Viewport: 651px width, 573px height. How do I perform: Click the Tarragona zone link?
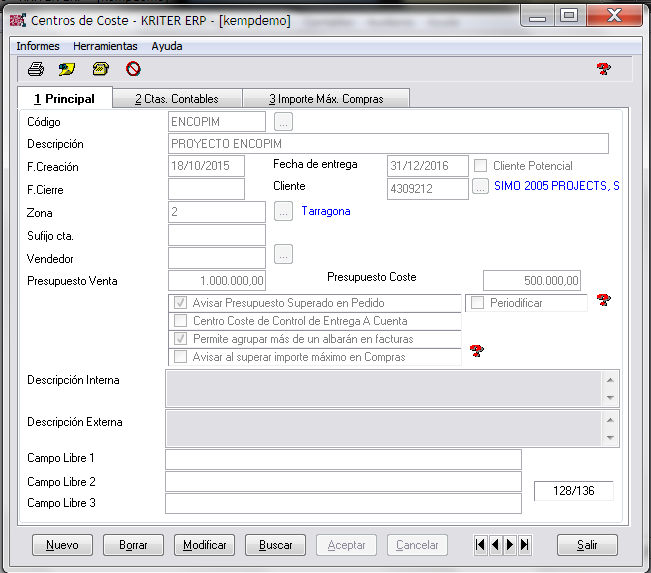tap(326, 211)
